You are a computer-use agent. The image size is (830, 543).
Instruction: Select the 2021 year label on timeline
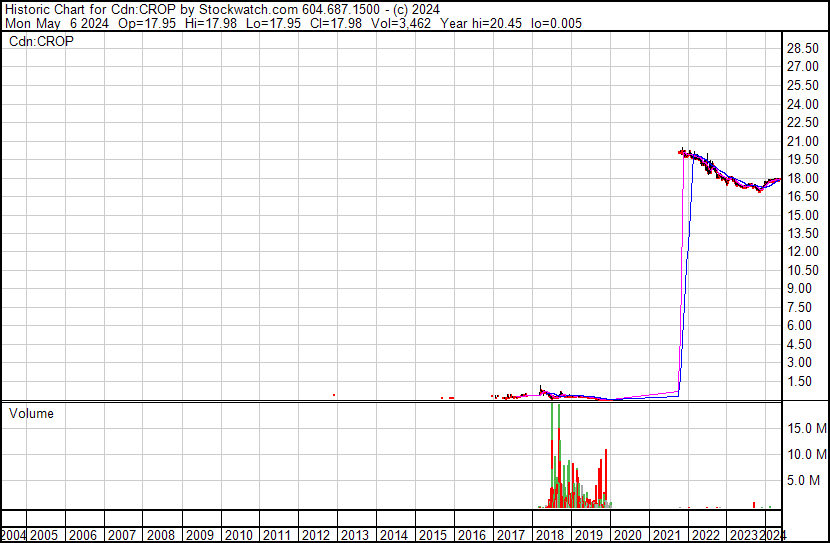pyautogui.click(x=666, y=535)
